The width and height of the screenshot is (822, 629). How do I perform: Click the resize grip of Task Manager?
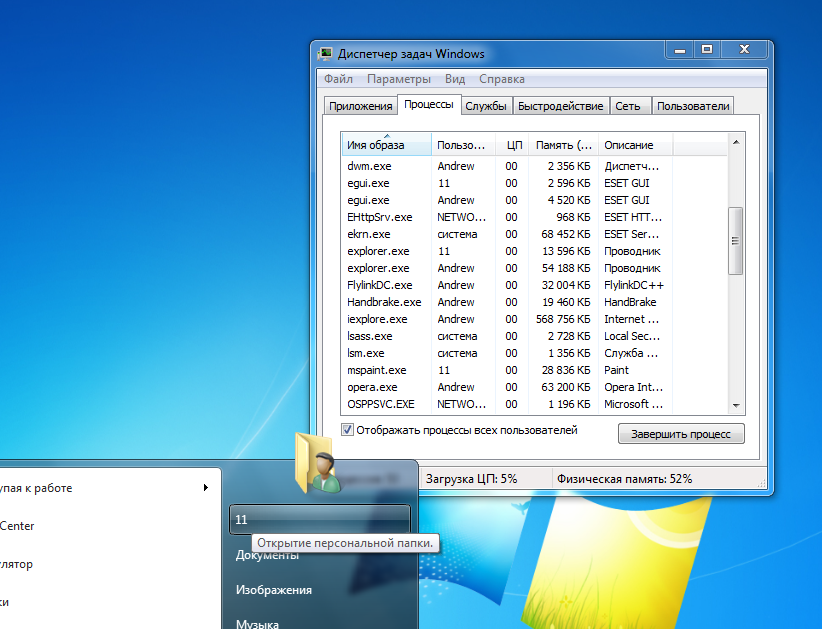762,484
